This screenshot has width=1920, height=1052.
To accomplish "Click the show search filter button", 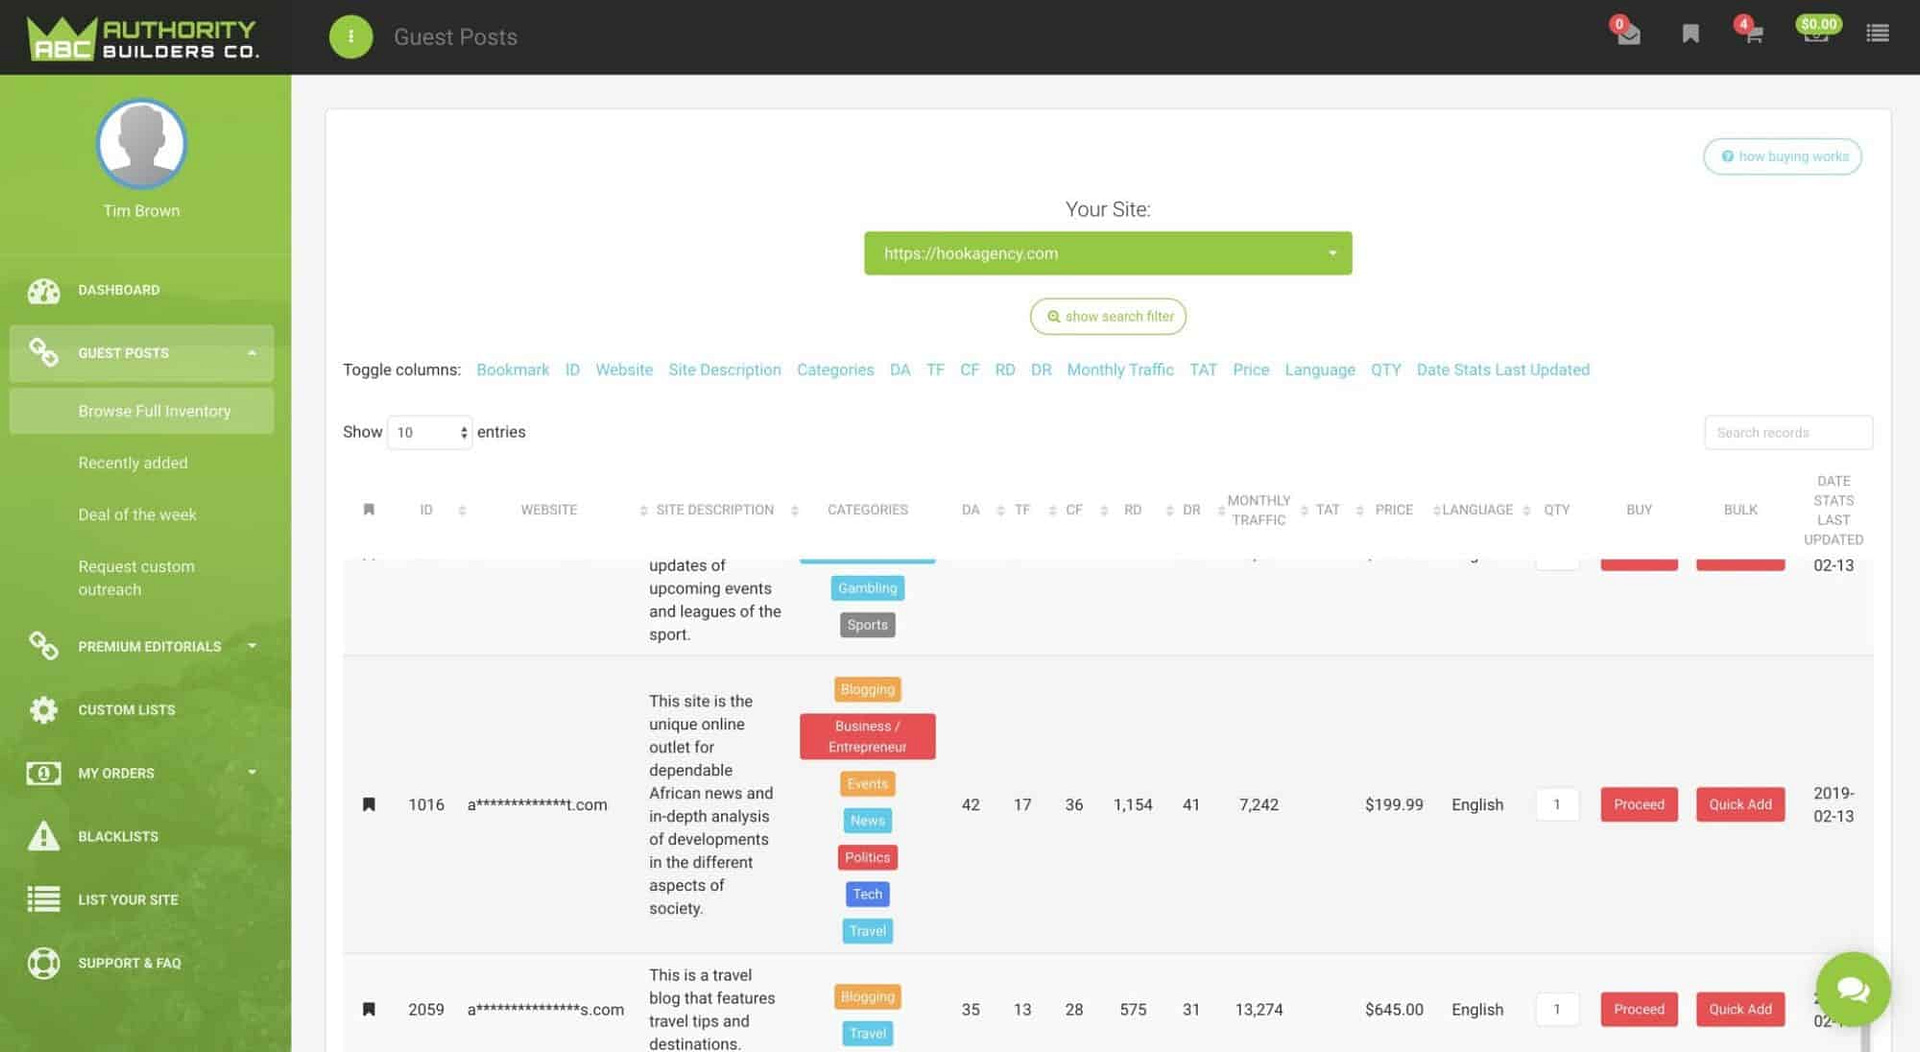I will [1107, 317].
